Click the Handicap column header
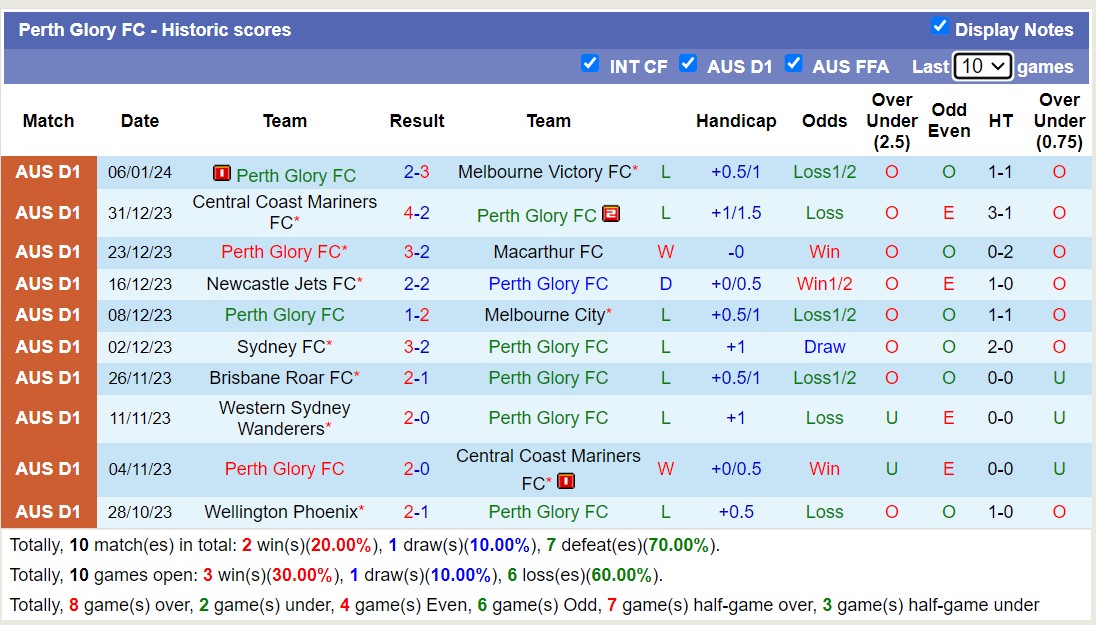This screenshot has width=1096, height=625. 736,121
